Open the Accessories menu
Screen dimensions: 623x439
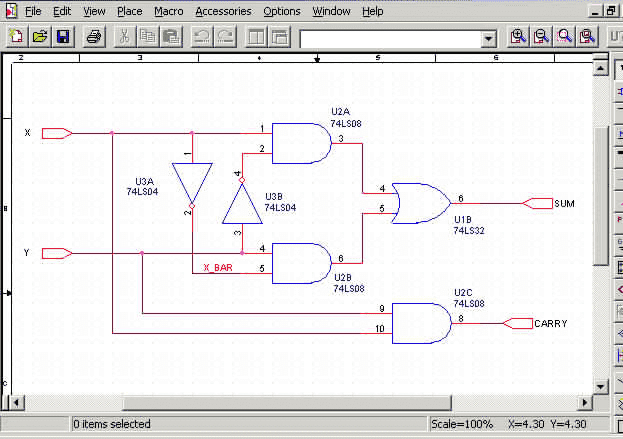[x=223, y=11]
